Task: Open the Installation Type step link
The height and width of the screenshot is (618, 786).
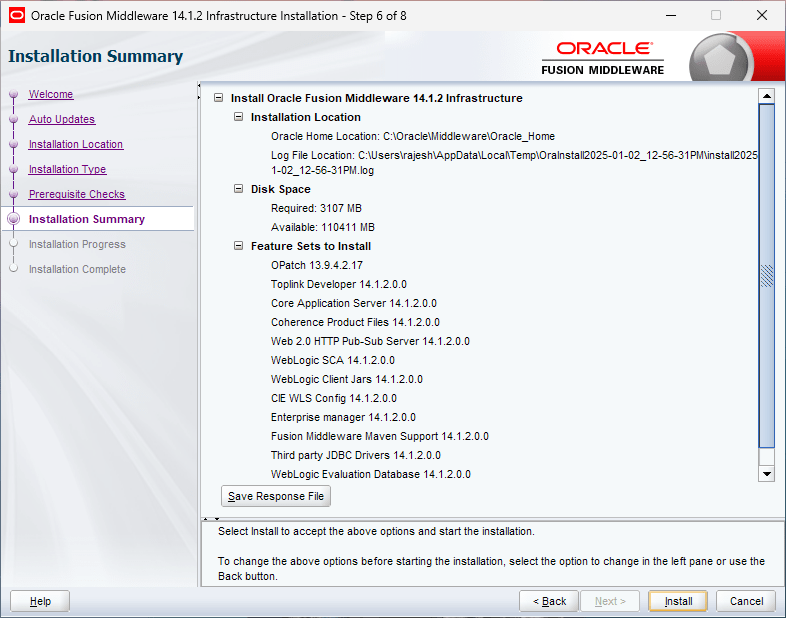Action: pos(67,169)
